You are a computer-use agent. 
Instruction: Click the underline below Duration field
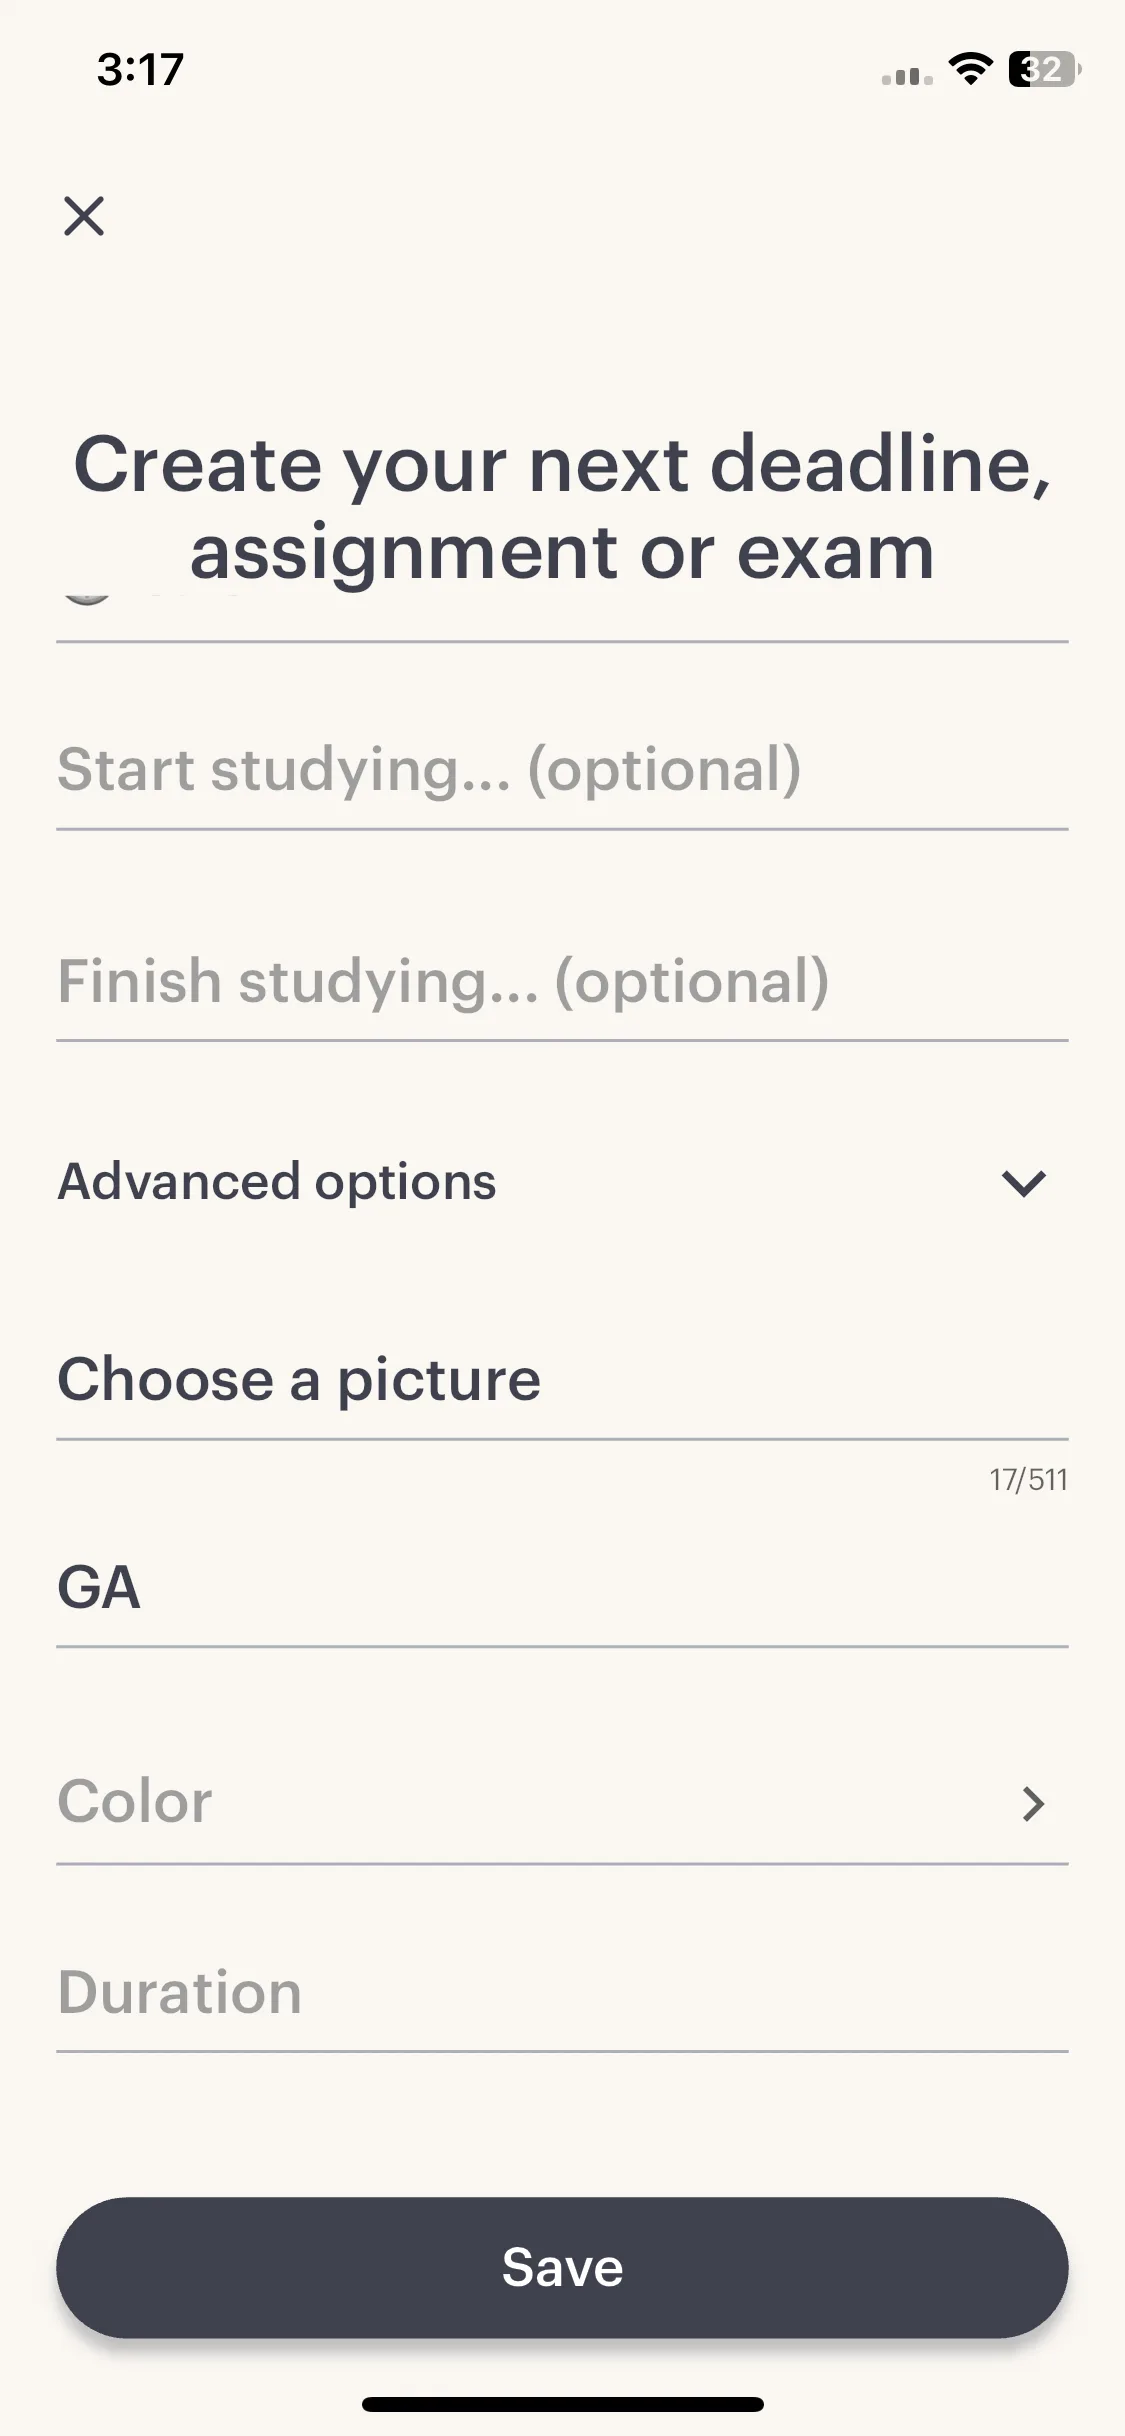562,2052
